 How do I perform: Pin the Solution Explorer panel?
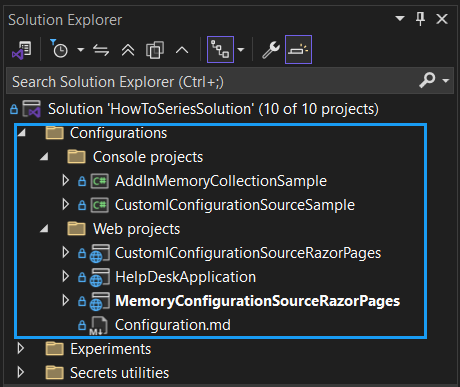[420, 19]
